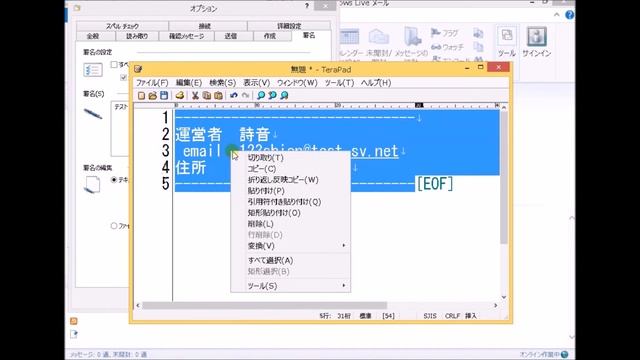Select the Text radio button in signature edit
This screenshot has height=360, width=640.
point(114,180)
